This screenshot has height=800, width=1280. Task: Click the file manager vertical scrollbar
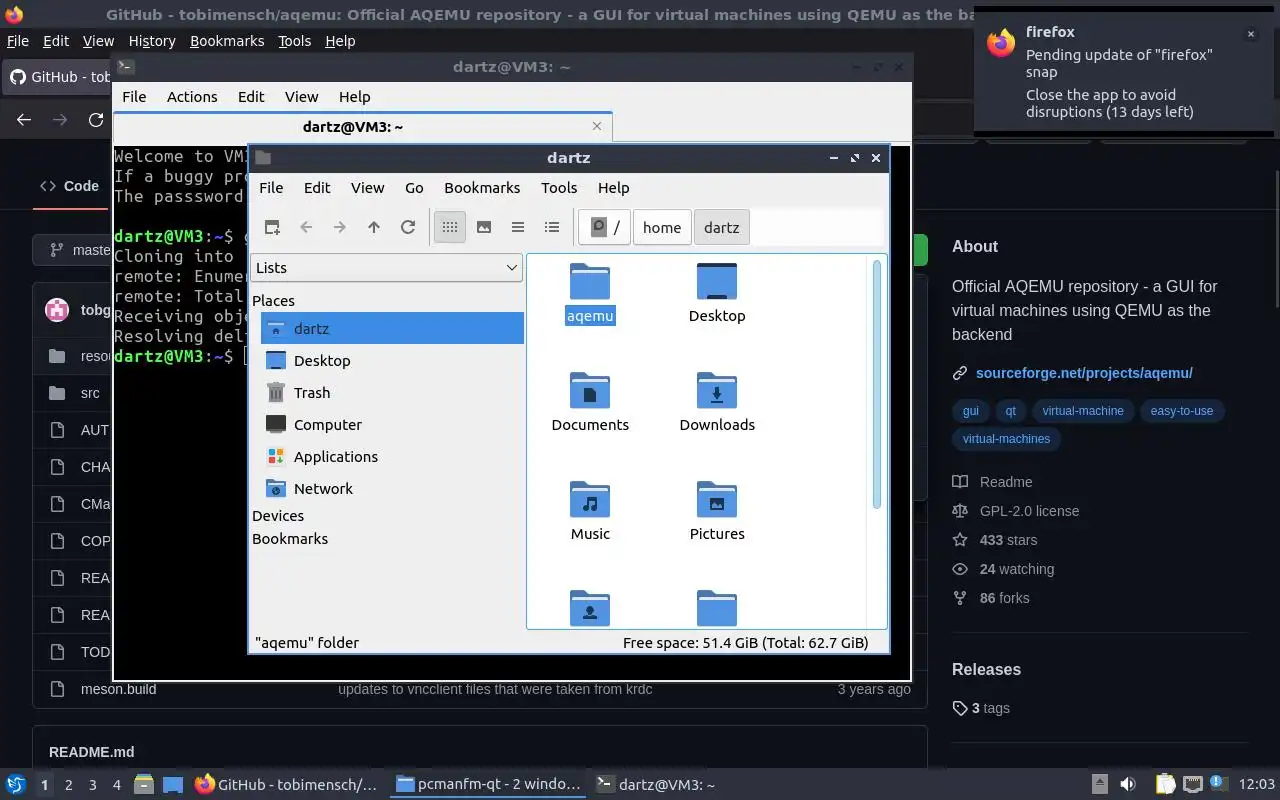point(878,384)
